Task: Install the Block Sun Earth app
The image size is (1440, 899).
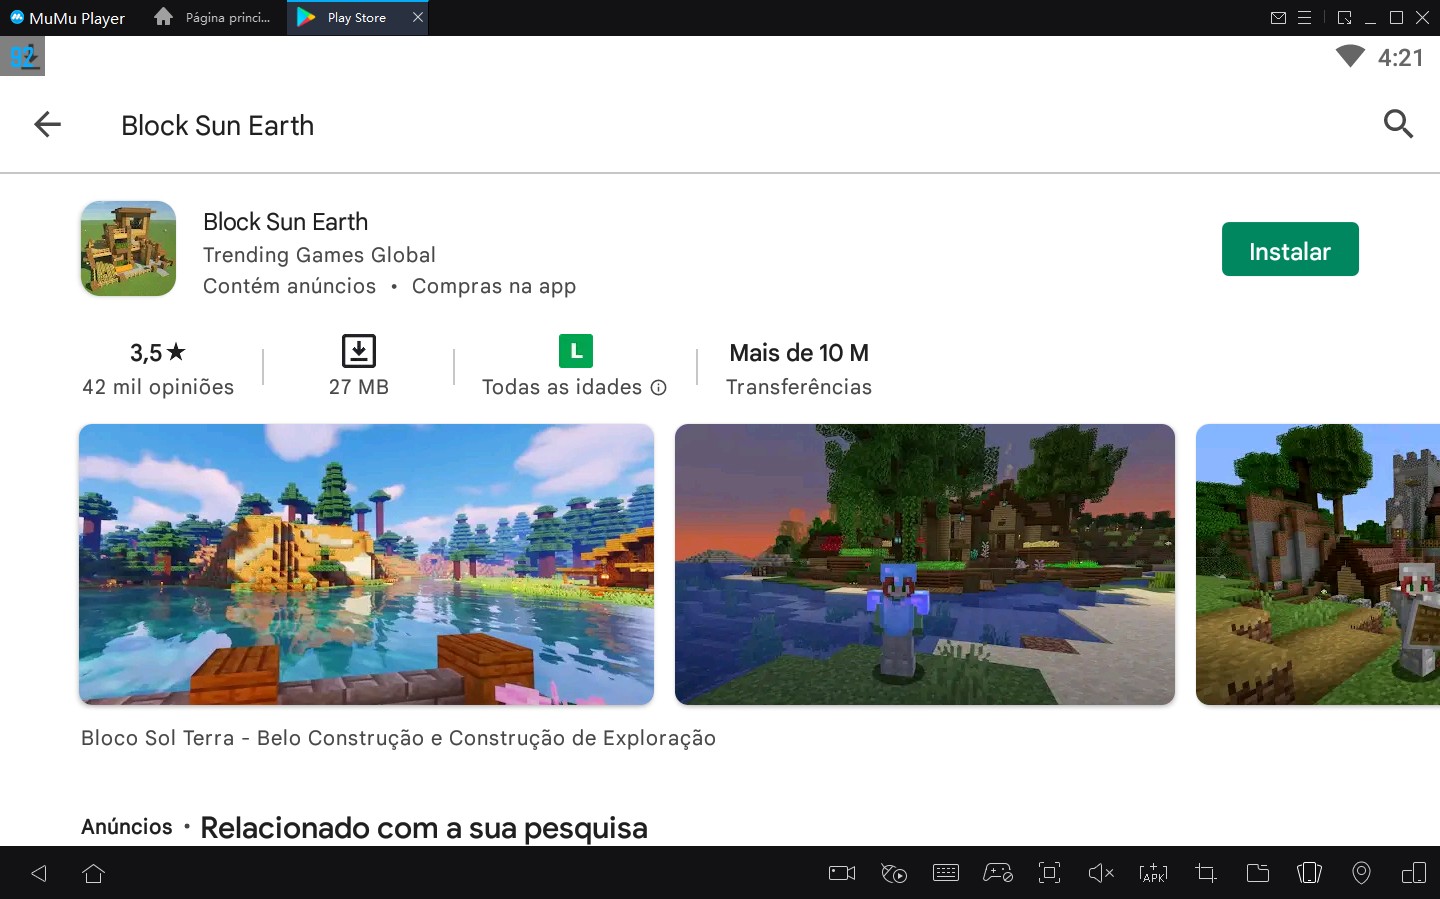Action: click(1290, 249)
